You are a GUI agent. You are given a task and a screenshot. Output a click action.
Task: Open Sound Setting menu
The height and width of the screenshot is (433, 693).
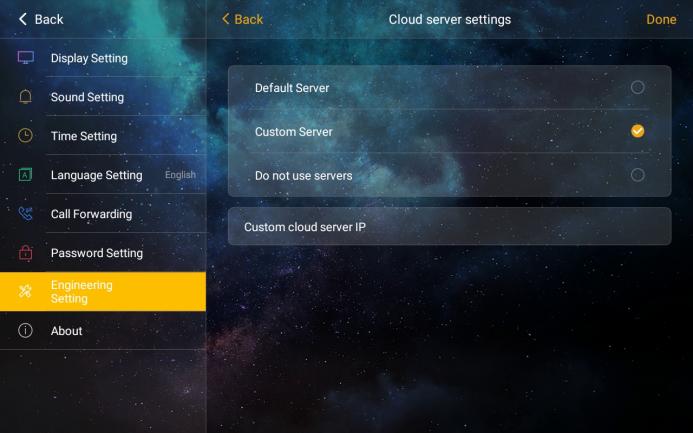coord(103,97)
